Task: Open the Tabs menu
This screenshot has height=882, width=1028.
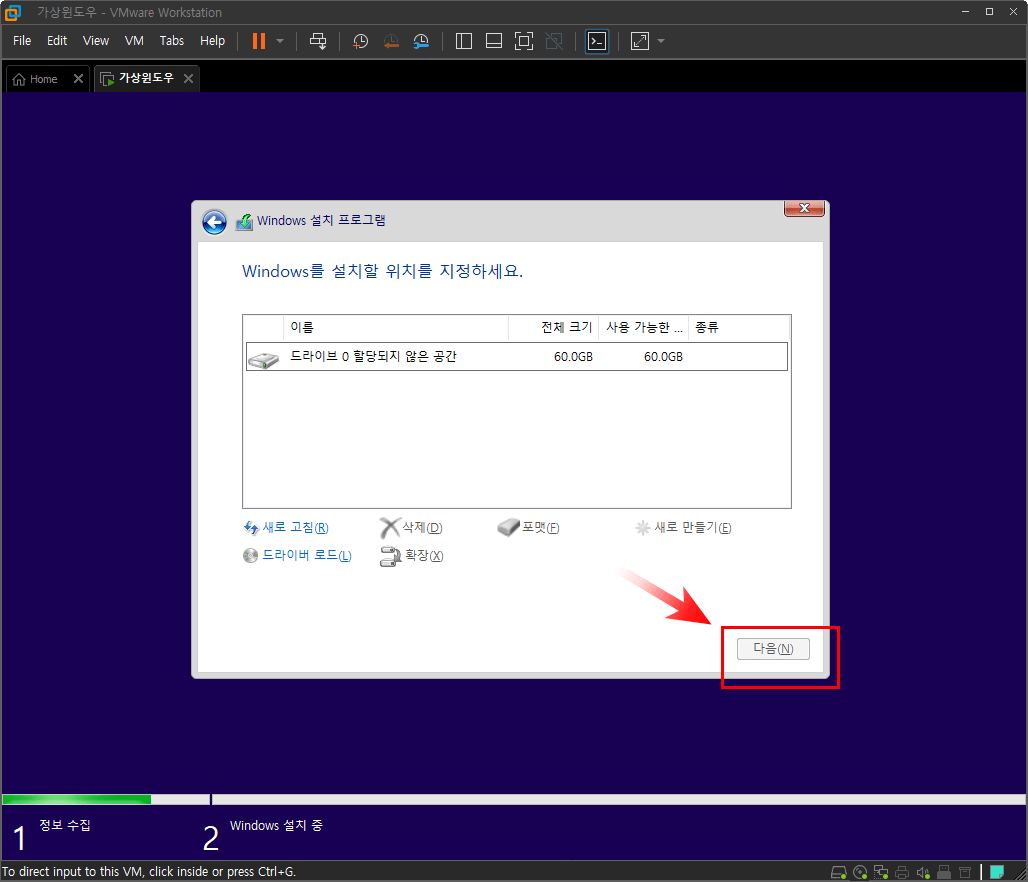Action: coord(172,41)
